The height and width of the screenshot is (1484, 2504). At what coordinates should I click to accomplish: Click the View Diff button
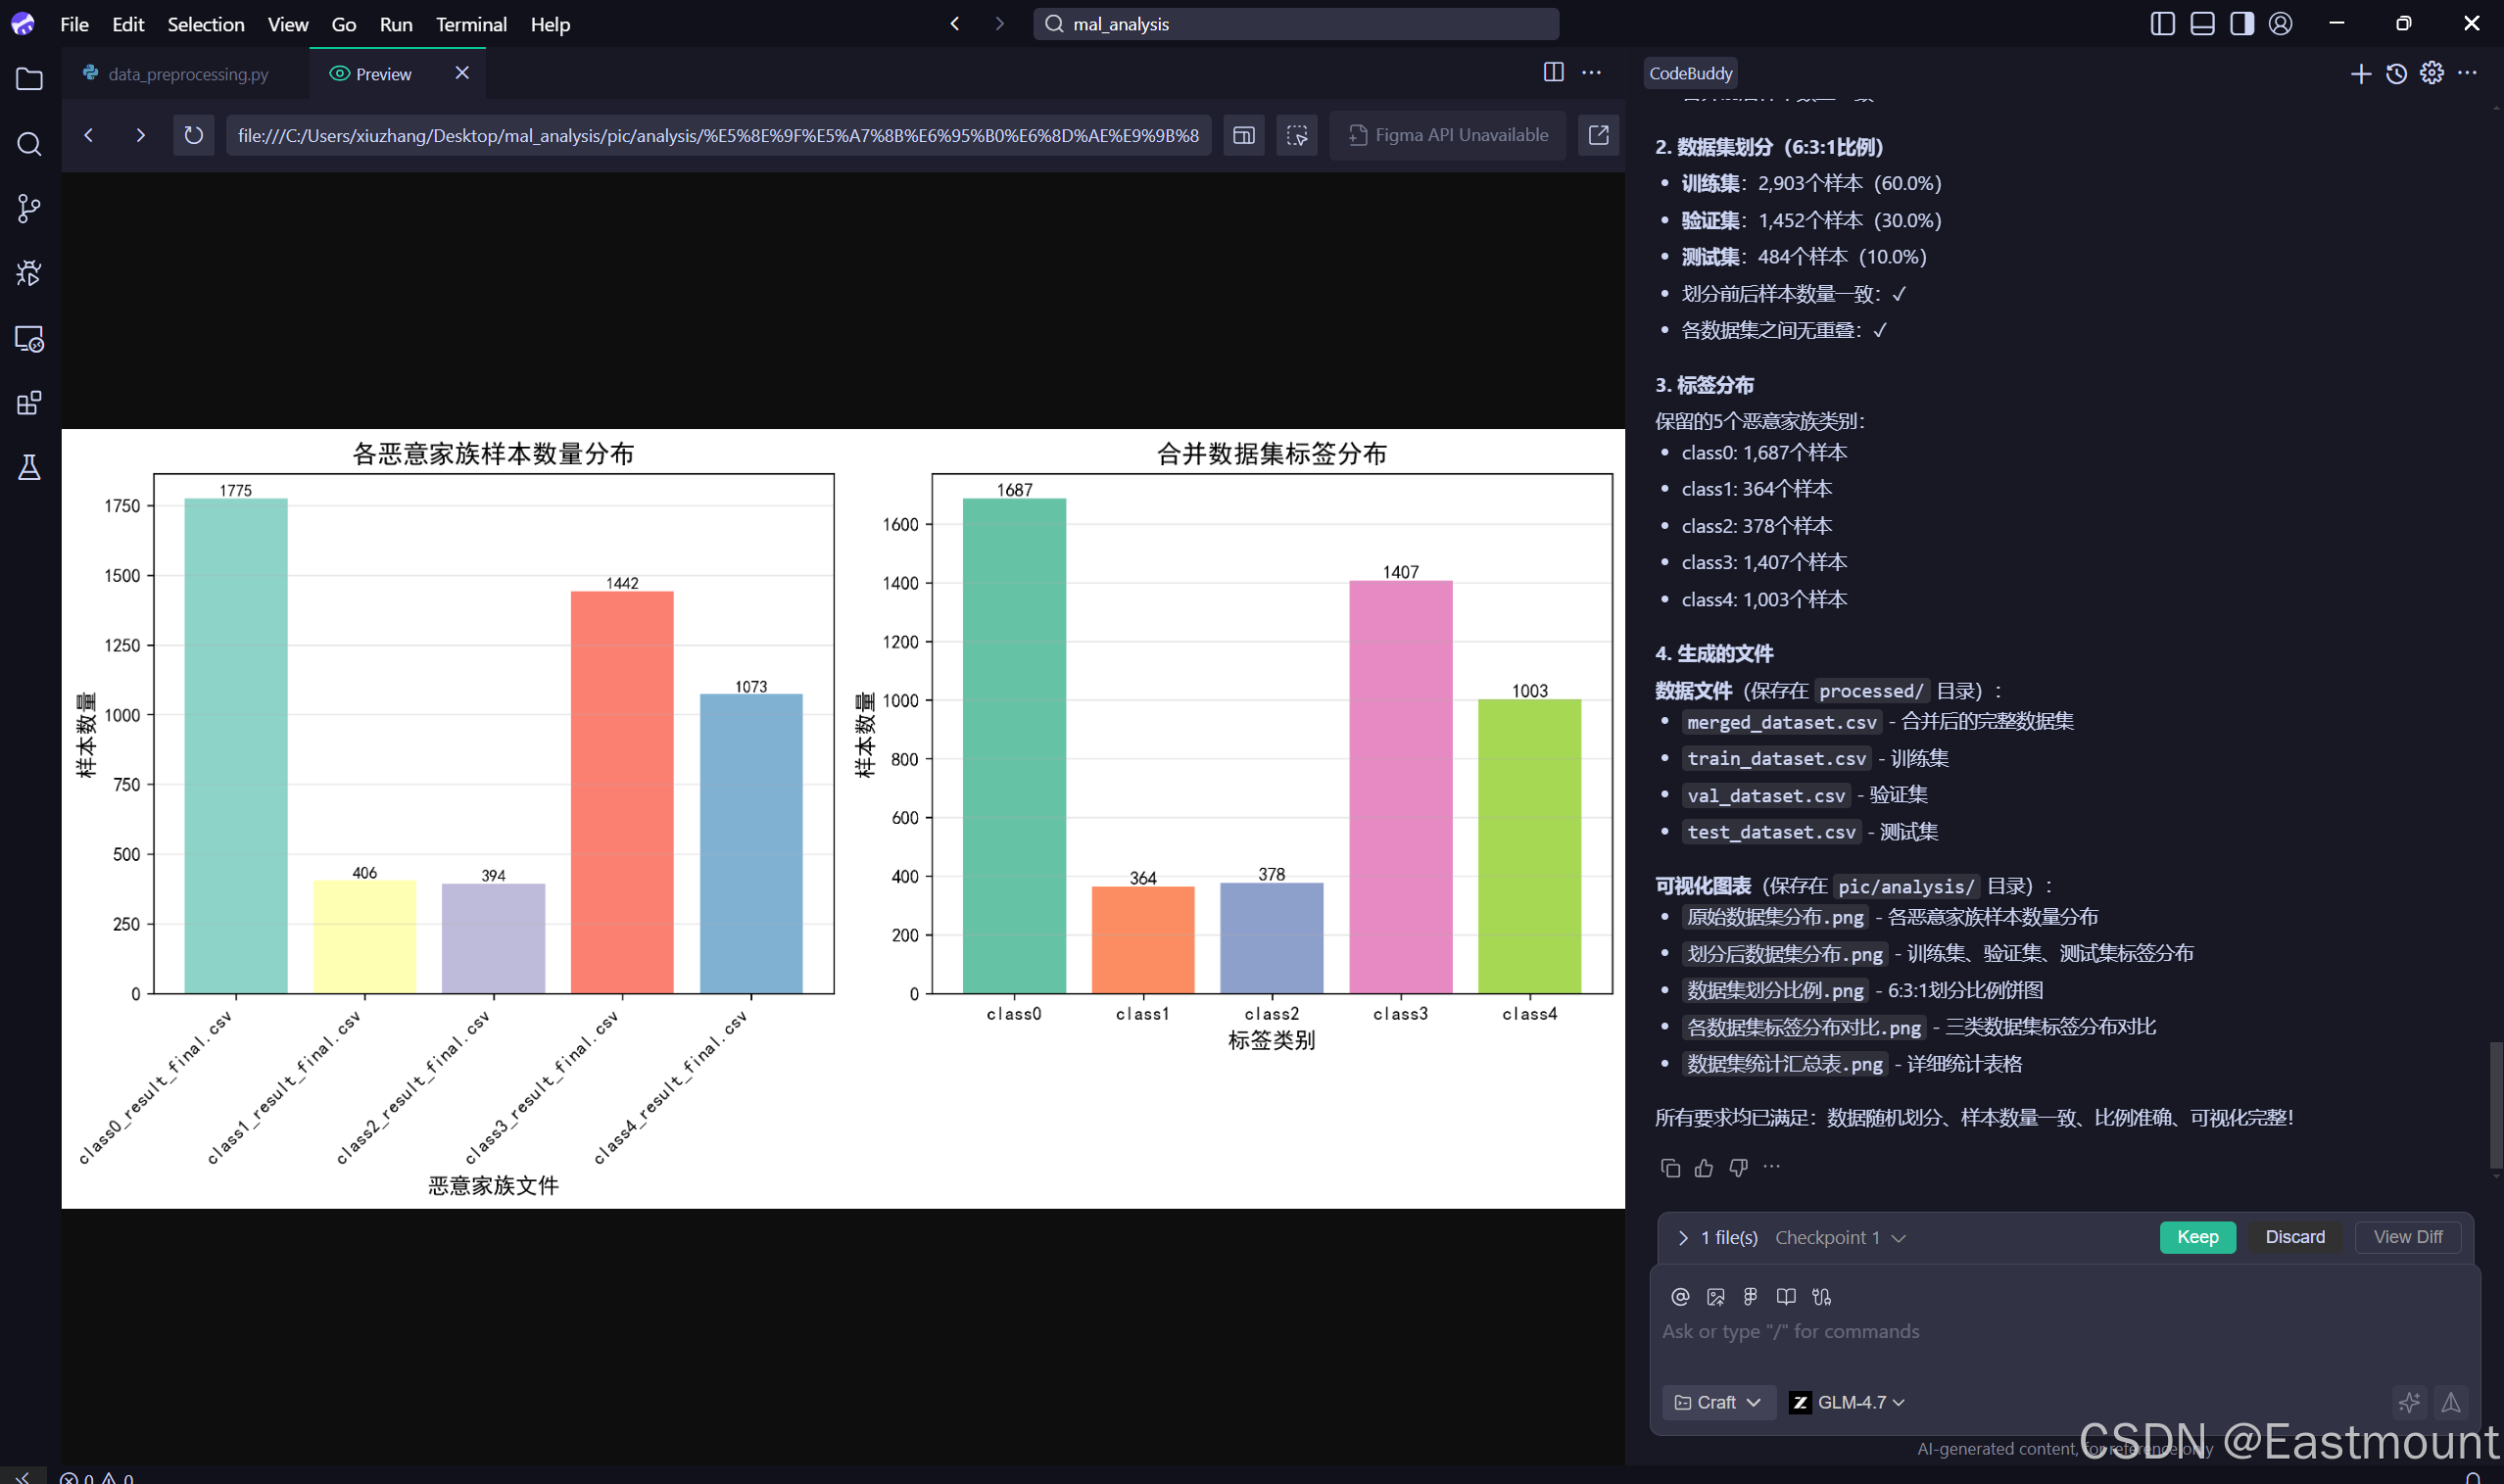2407,1237
